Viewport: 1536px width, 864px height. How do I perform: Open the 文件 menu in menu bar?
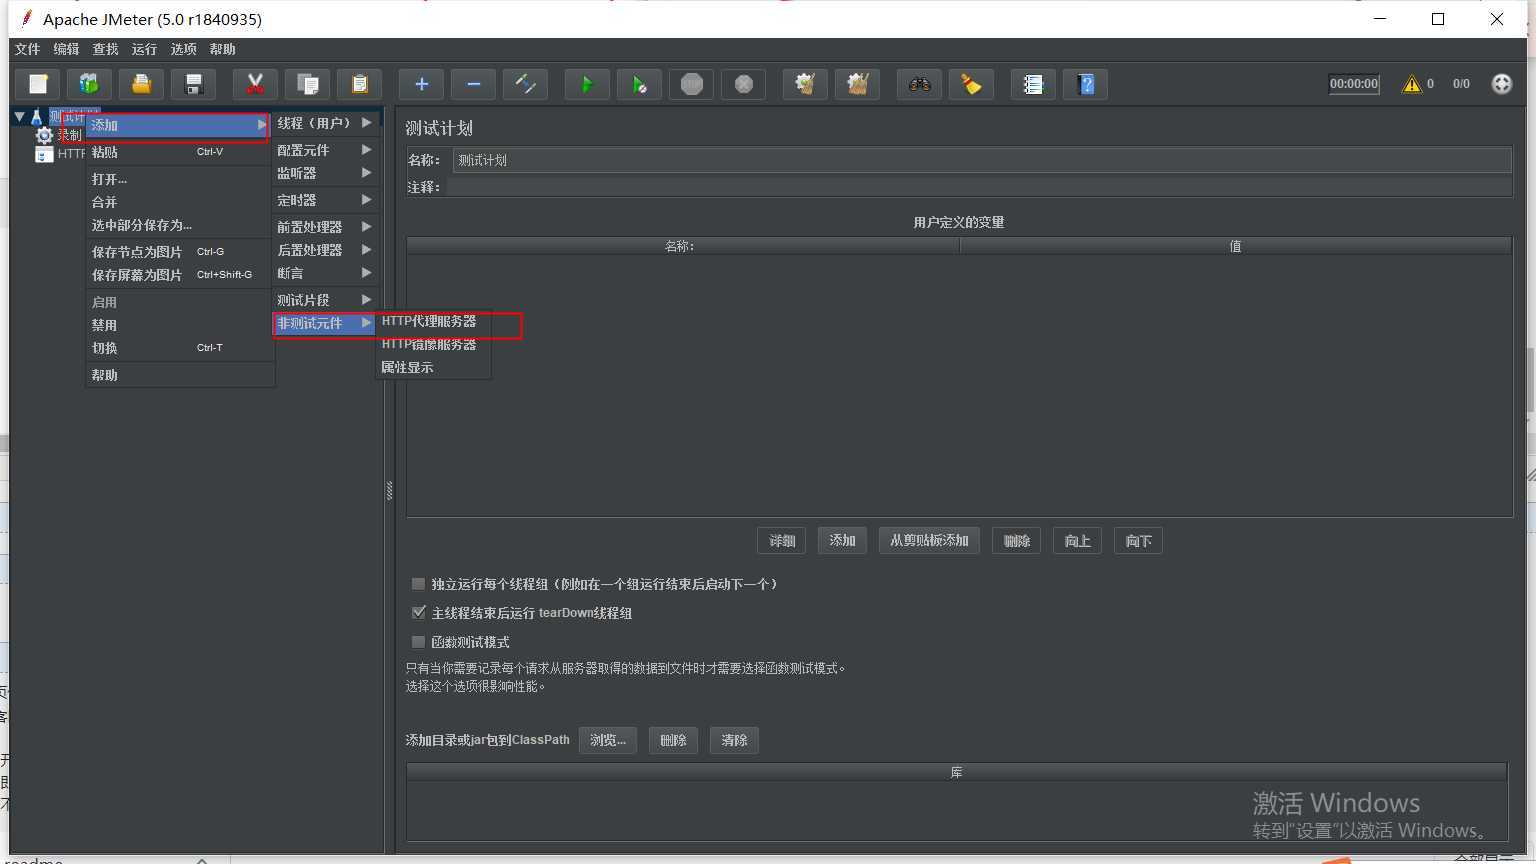click(27, 49)
